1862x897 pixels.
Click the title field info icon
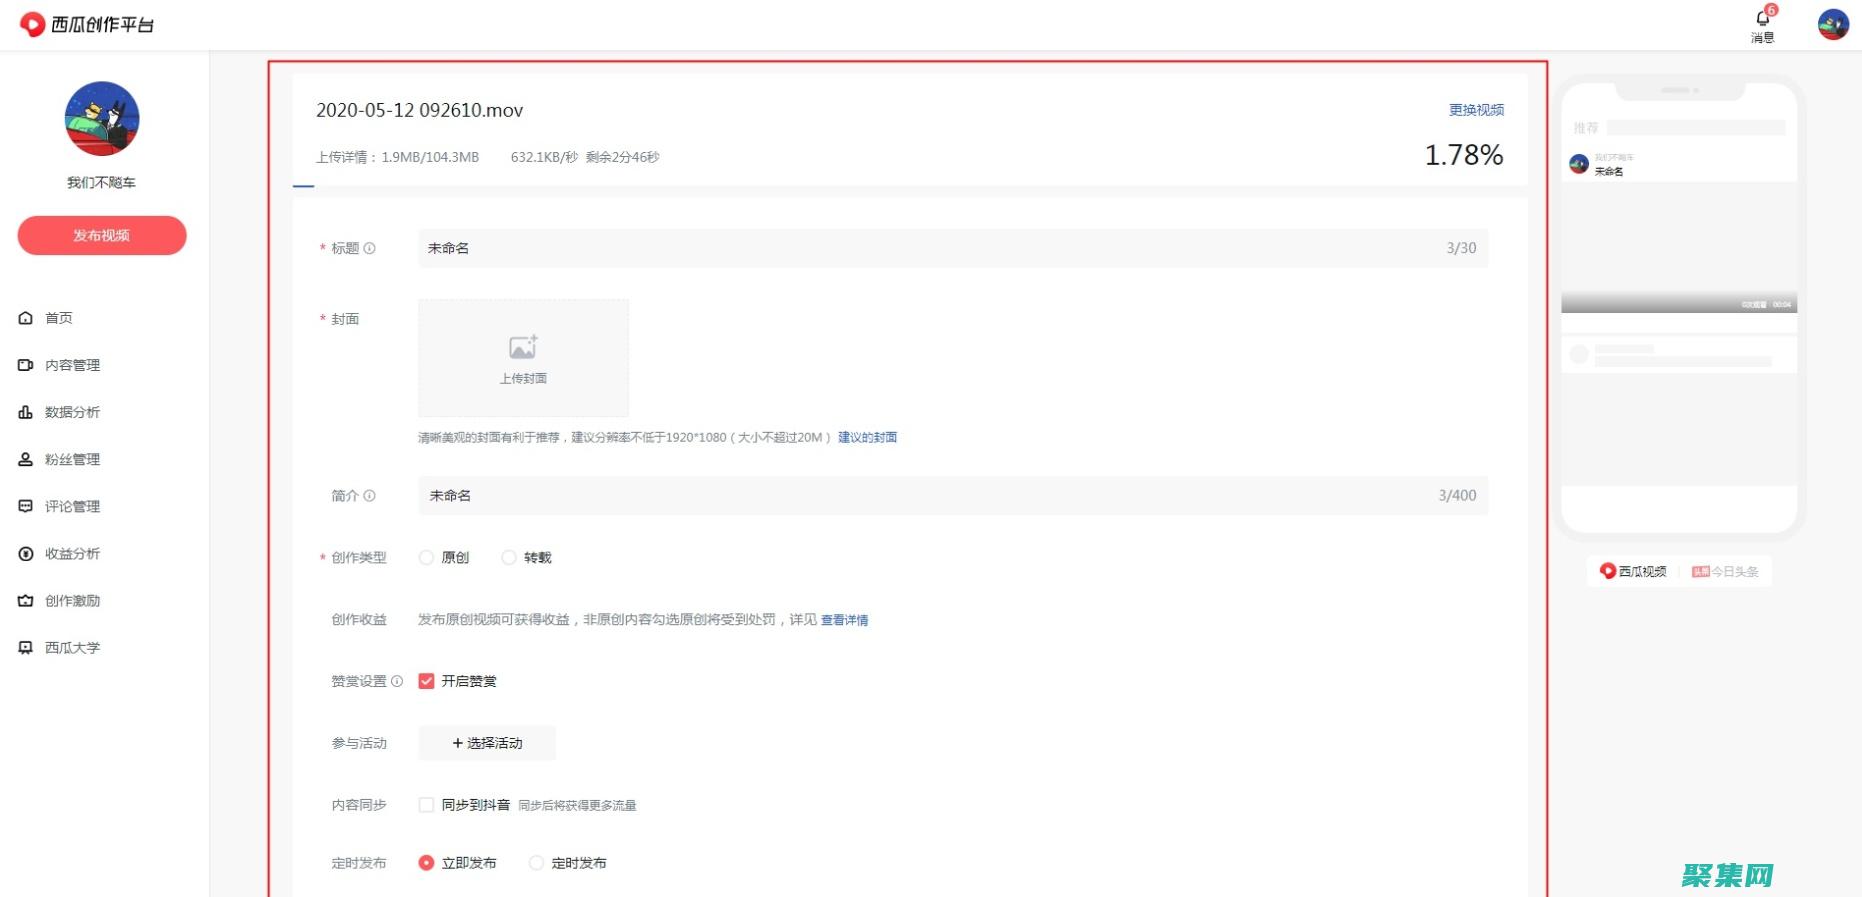click(369, 248)
